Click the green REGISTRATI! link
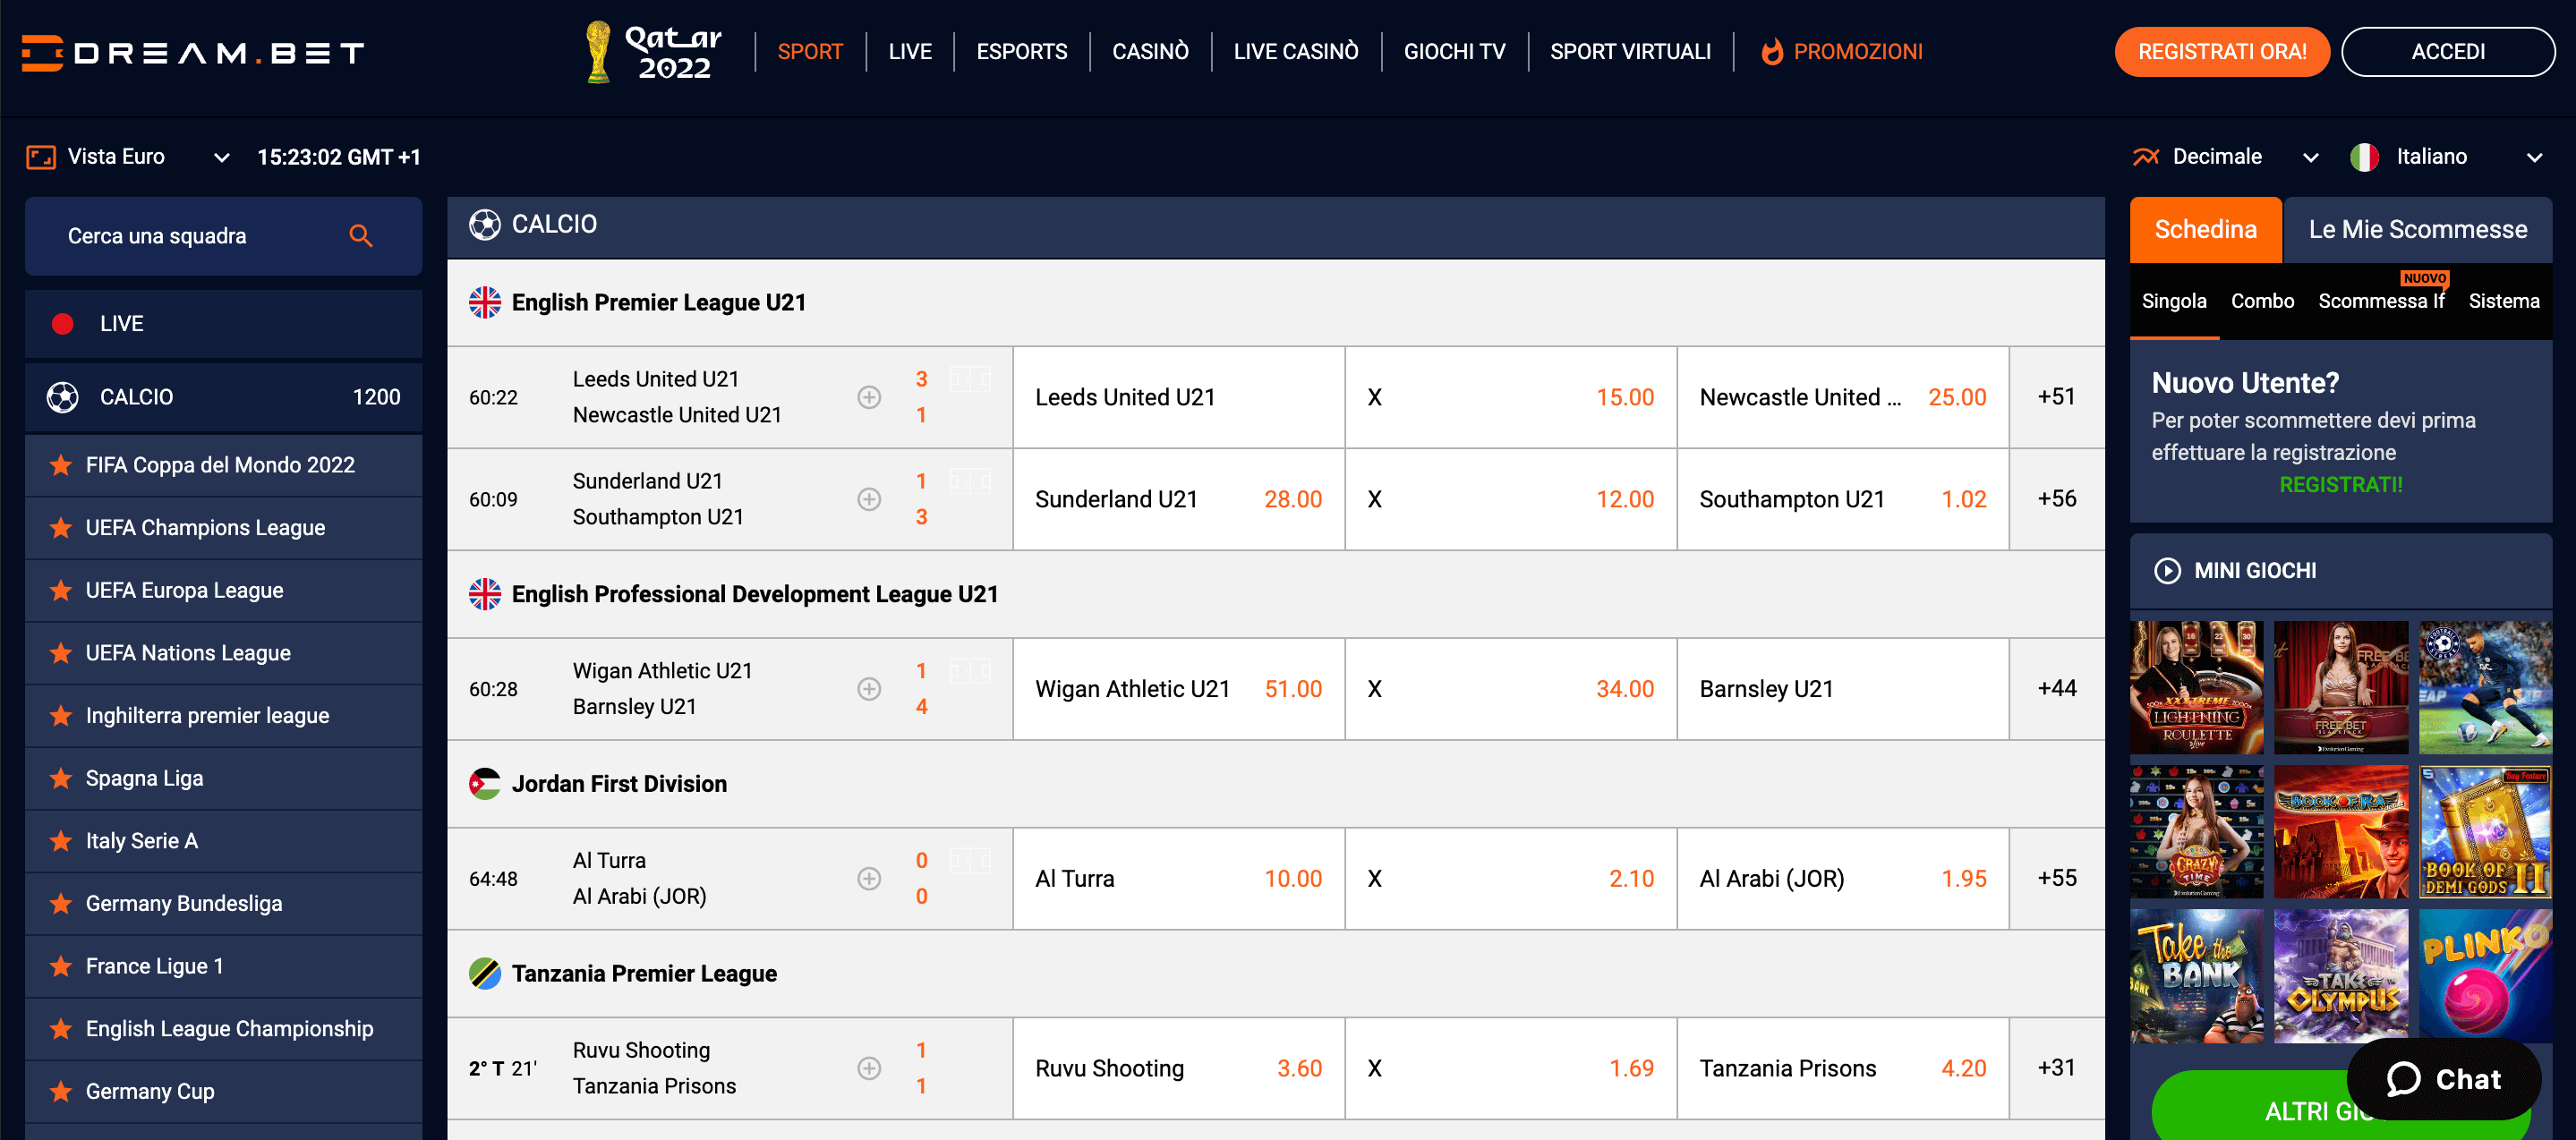Screen dimensions: 2576x1140 (x=2340, y=485)
